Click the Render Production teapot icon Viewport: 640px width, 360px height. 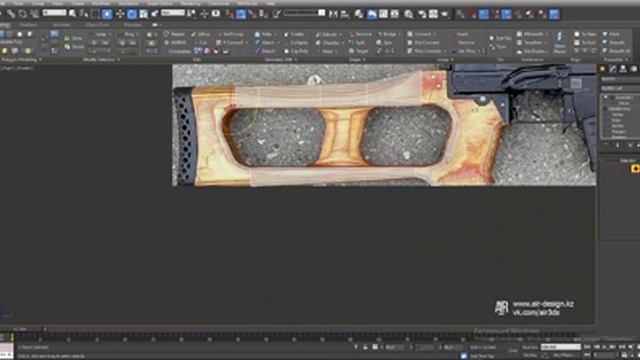445,14
